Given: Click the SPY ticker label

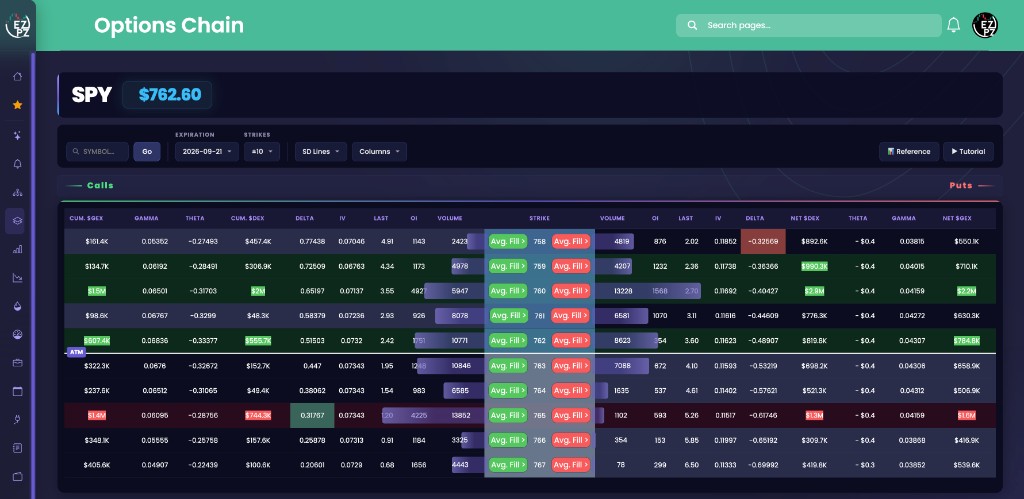Looking at the screenshot, I should coord(92,95).
